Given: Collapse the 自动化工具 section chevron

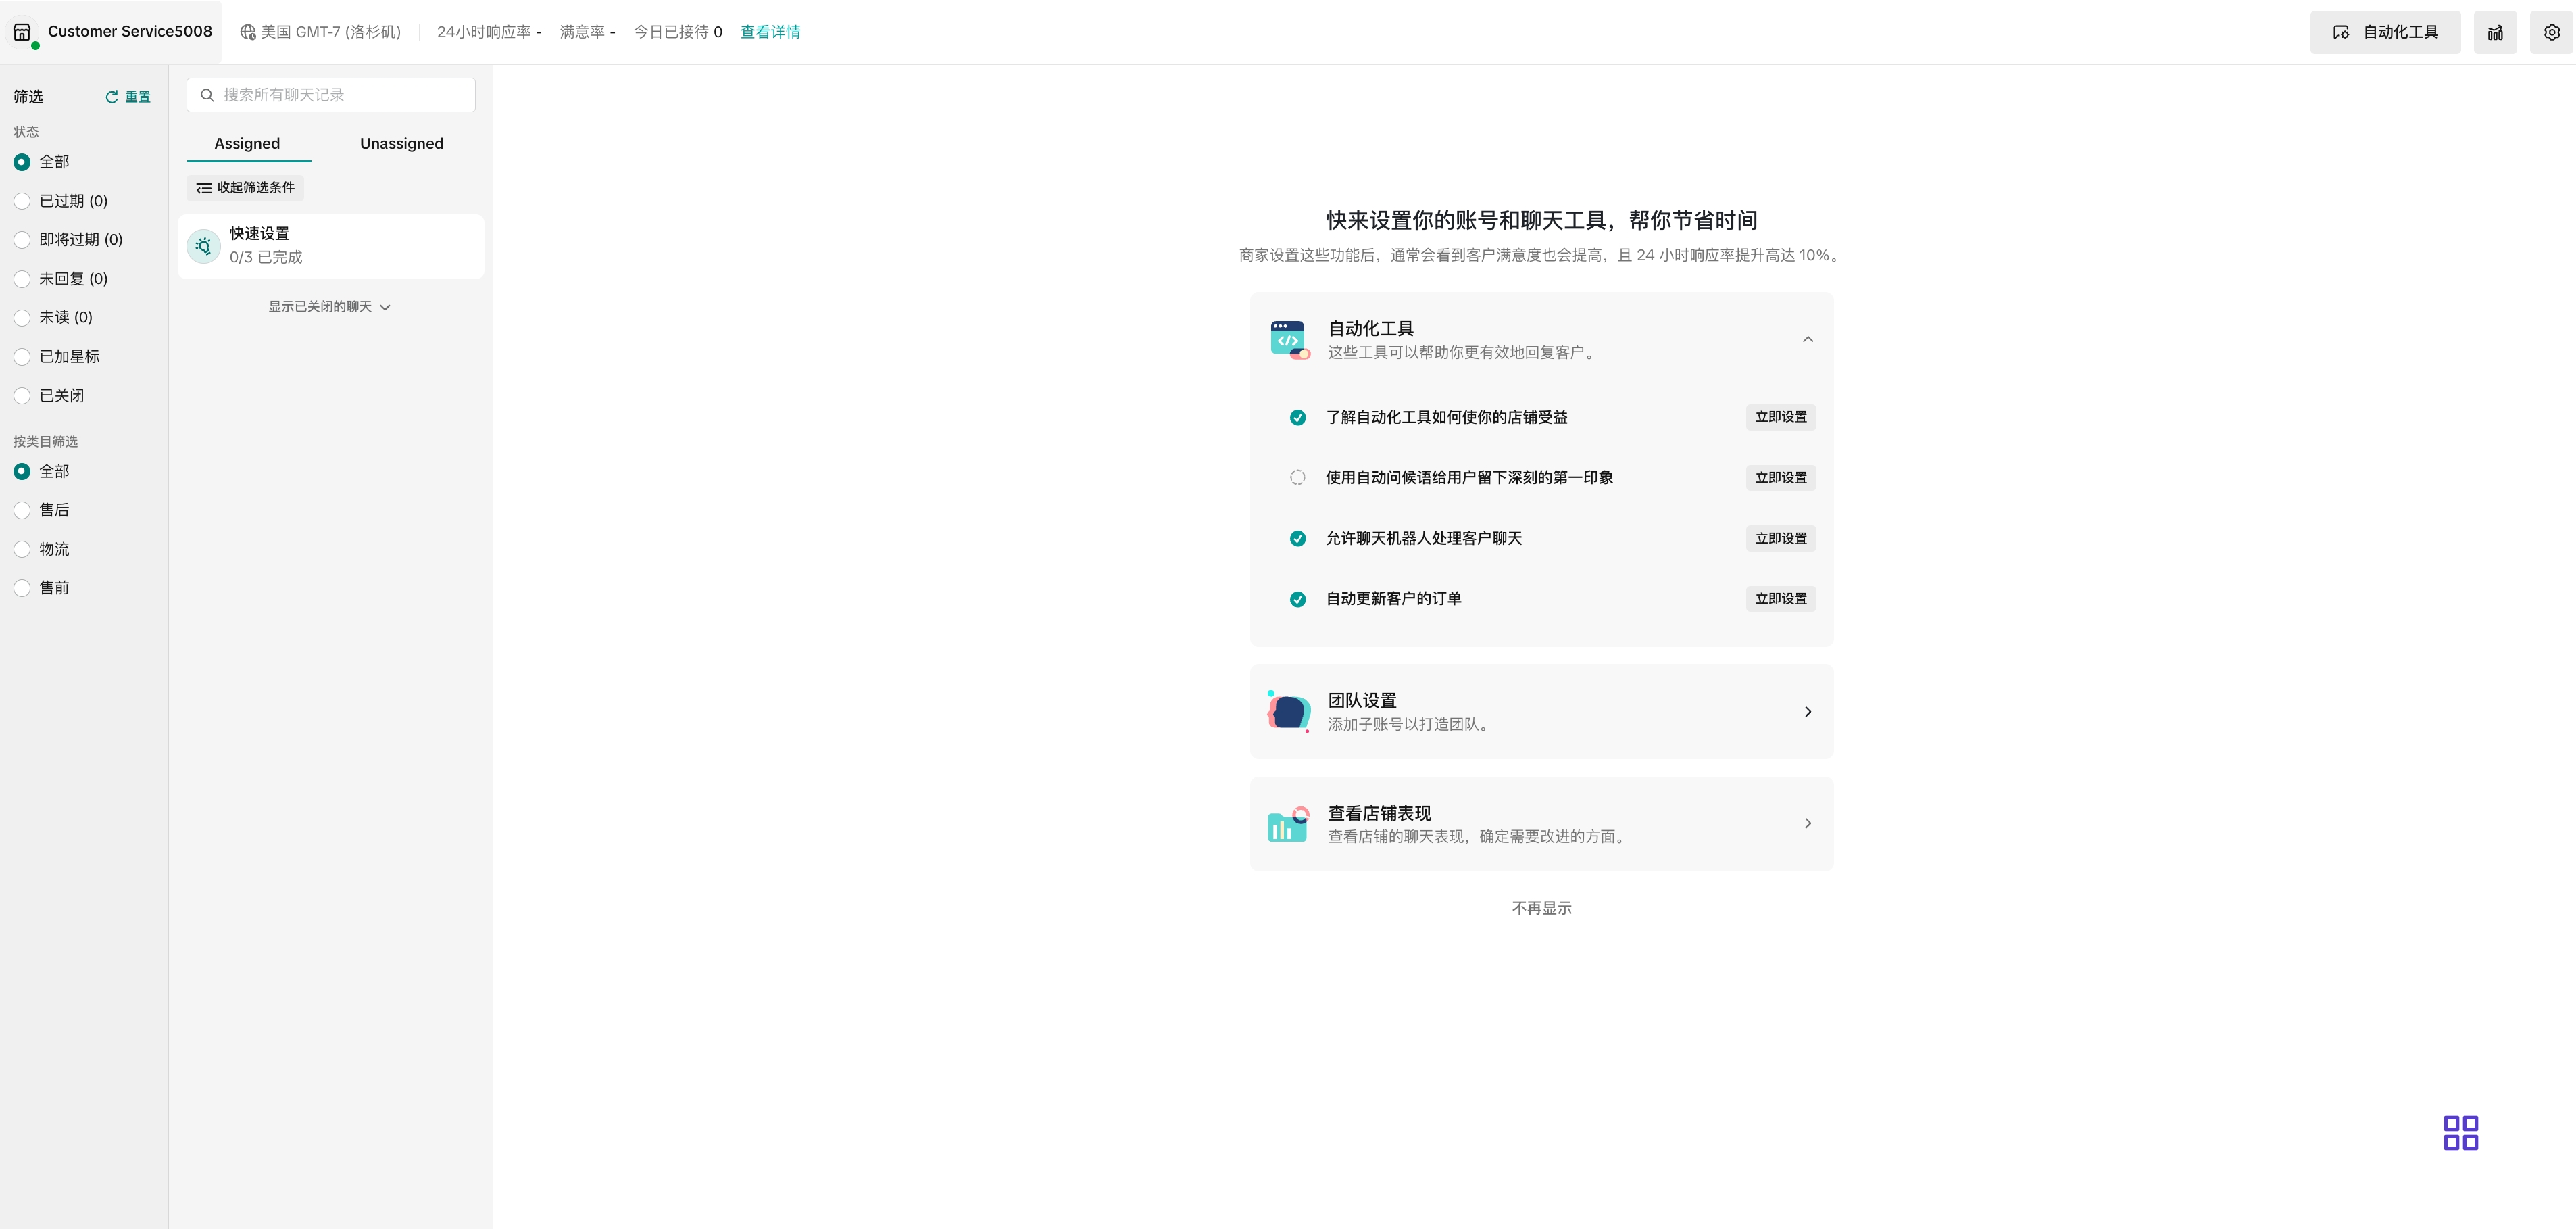Looking at the screenshot, I should click(x=1807, y=340).
